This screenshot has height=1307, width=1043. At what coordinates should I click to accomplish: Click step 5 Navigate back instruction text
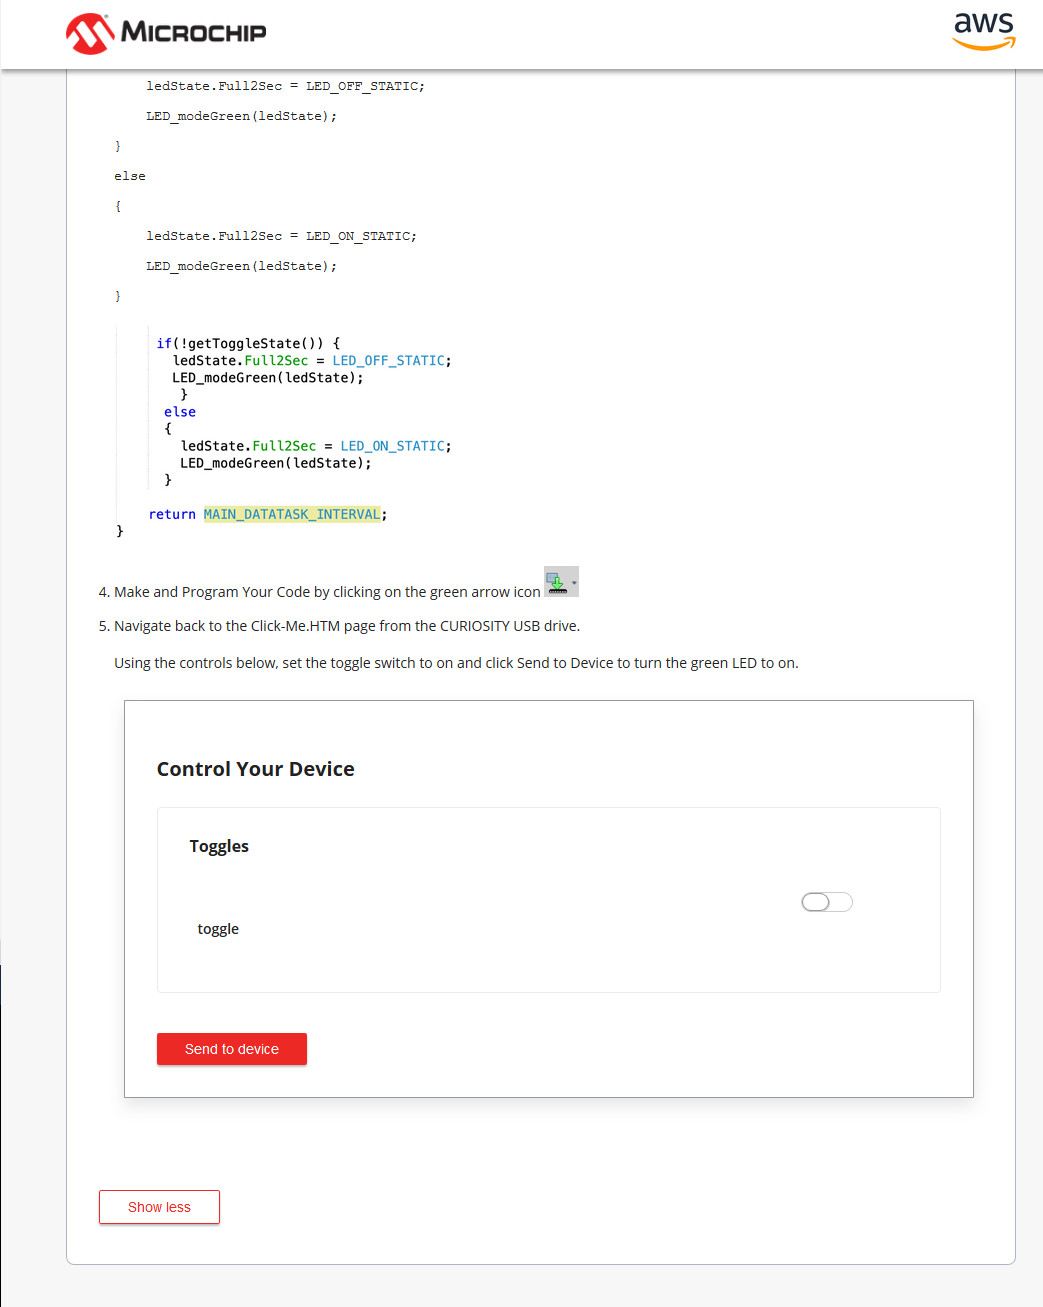pyautogui.click(x=346, y=626)
